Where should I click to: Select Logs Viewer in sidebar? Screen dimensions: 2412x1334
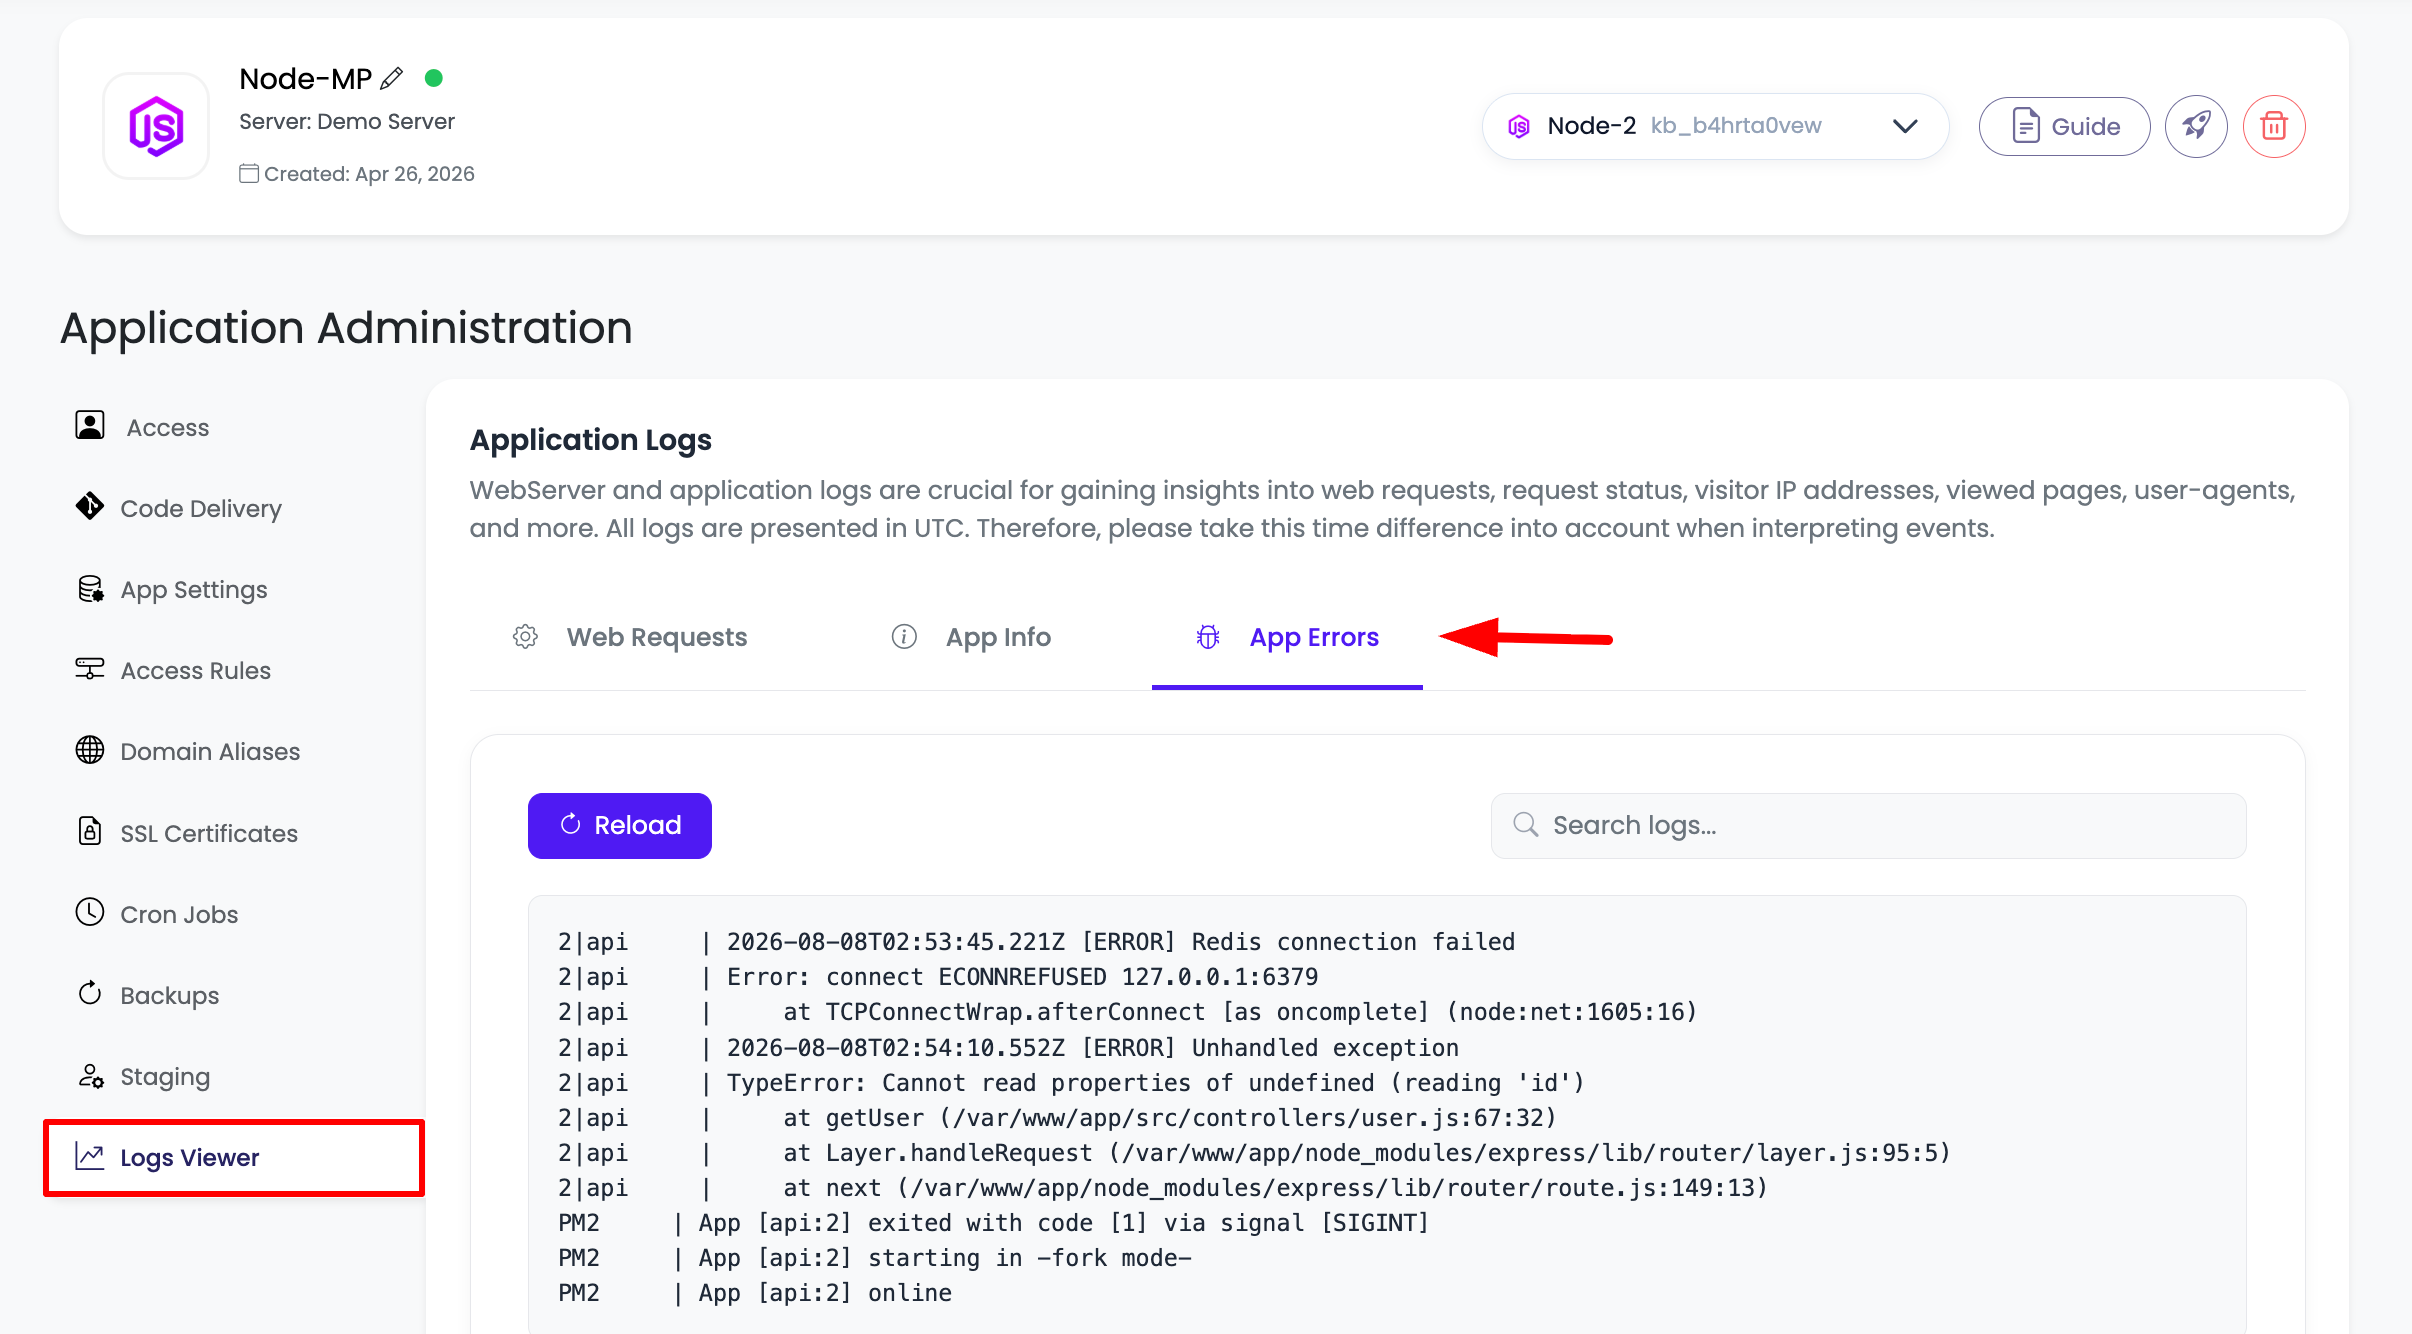[x=234, y=1158]
